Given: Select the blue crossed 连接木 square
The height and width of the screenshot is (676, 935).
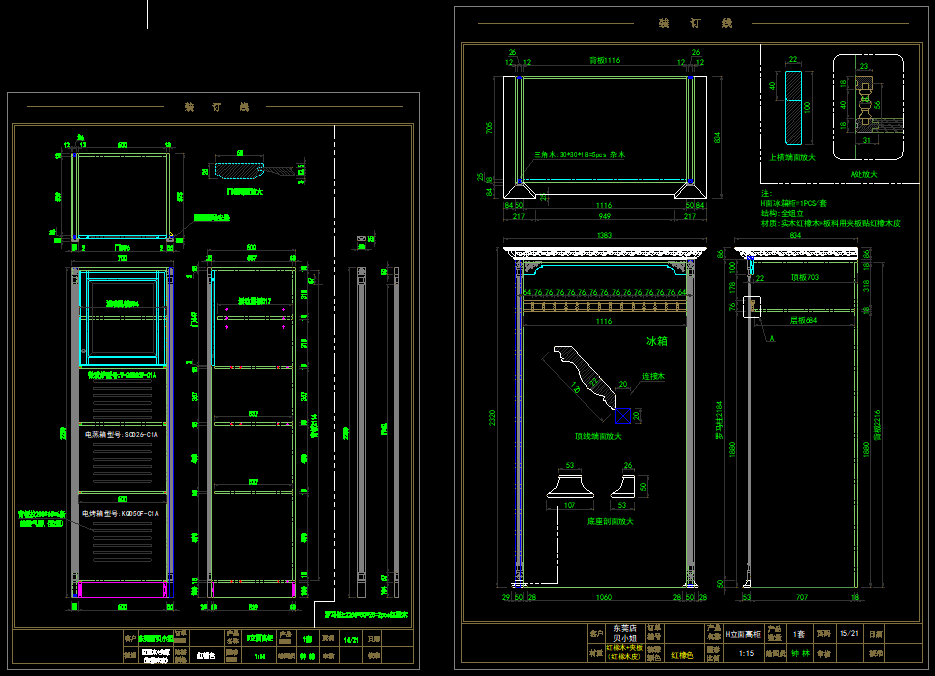Looking at the screenshot, I should click(x=622, y=414).
